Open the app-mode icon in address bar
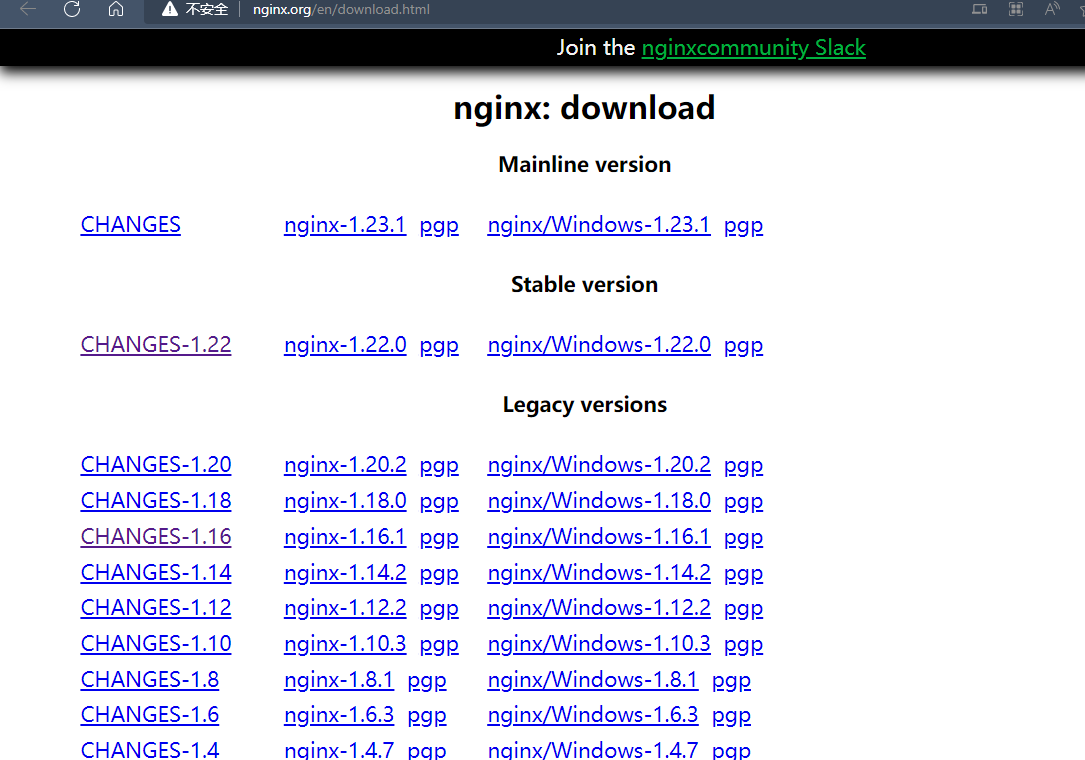1085x760 pixels. tap(979, 9)
